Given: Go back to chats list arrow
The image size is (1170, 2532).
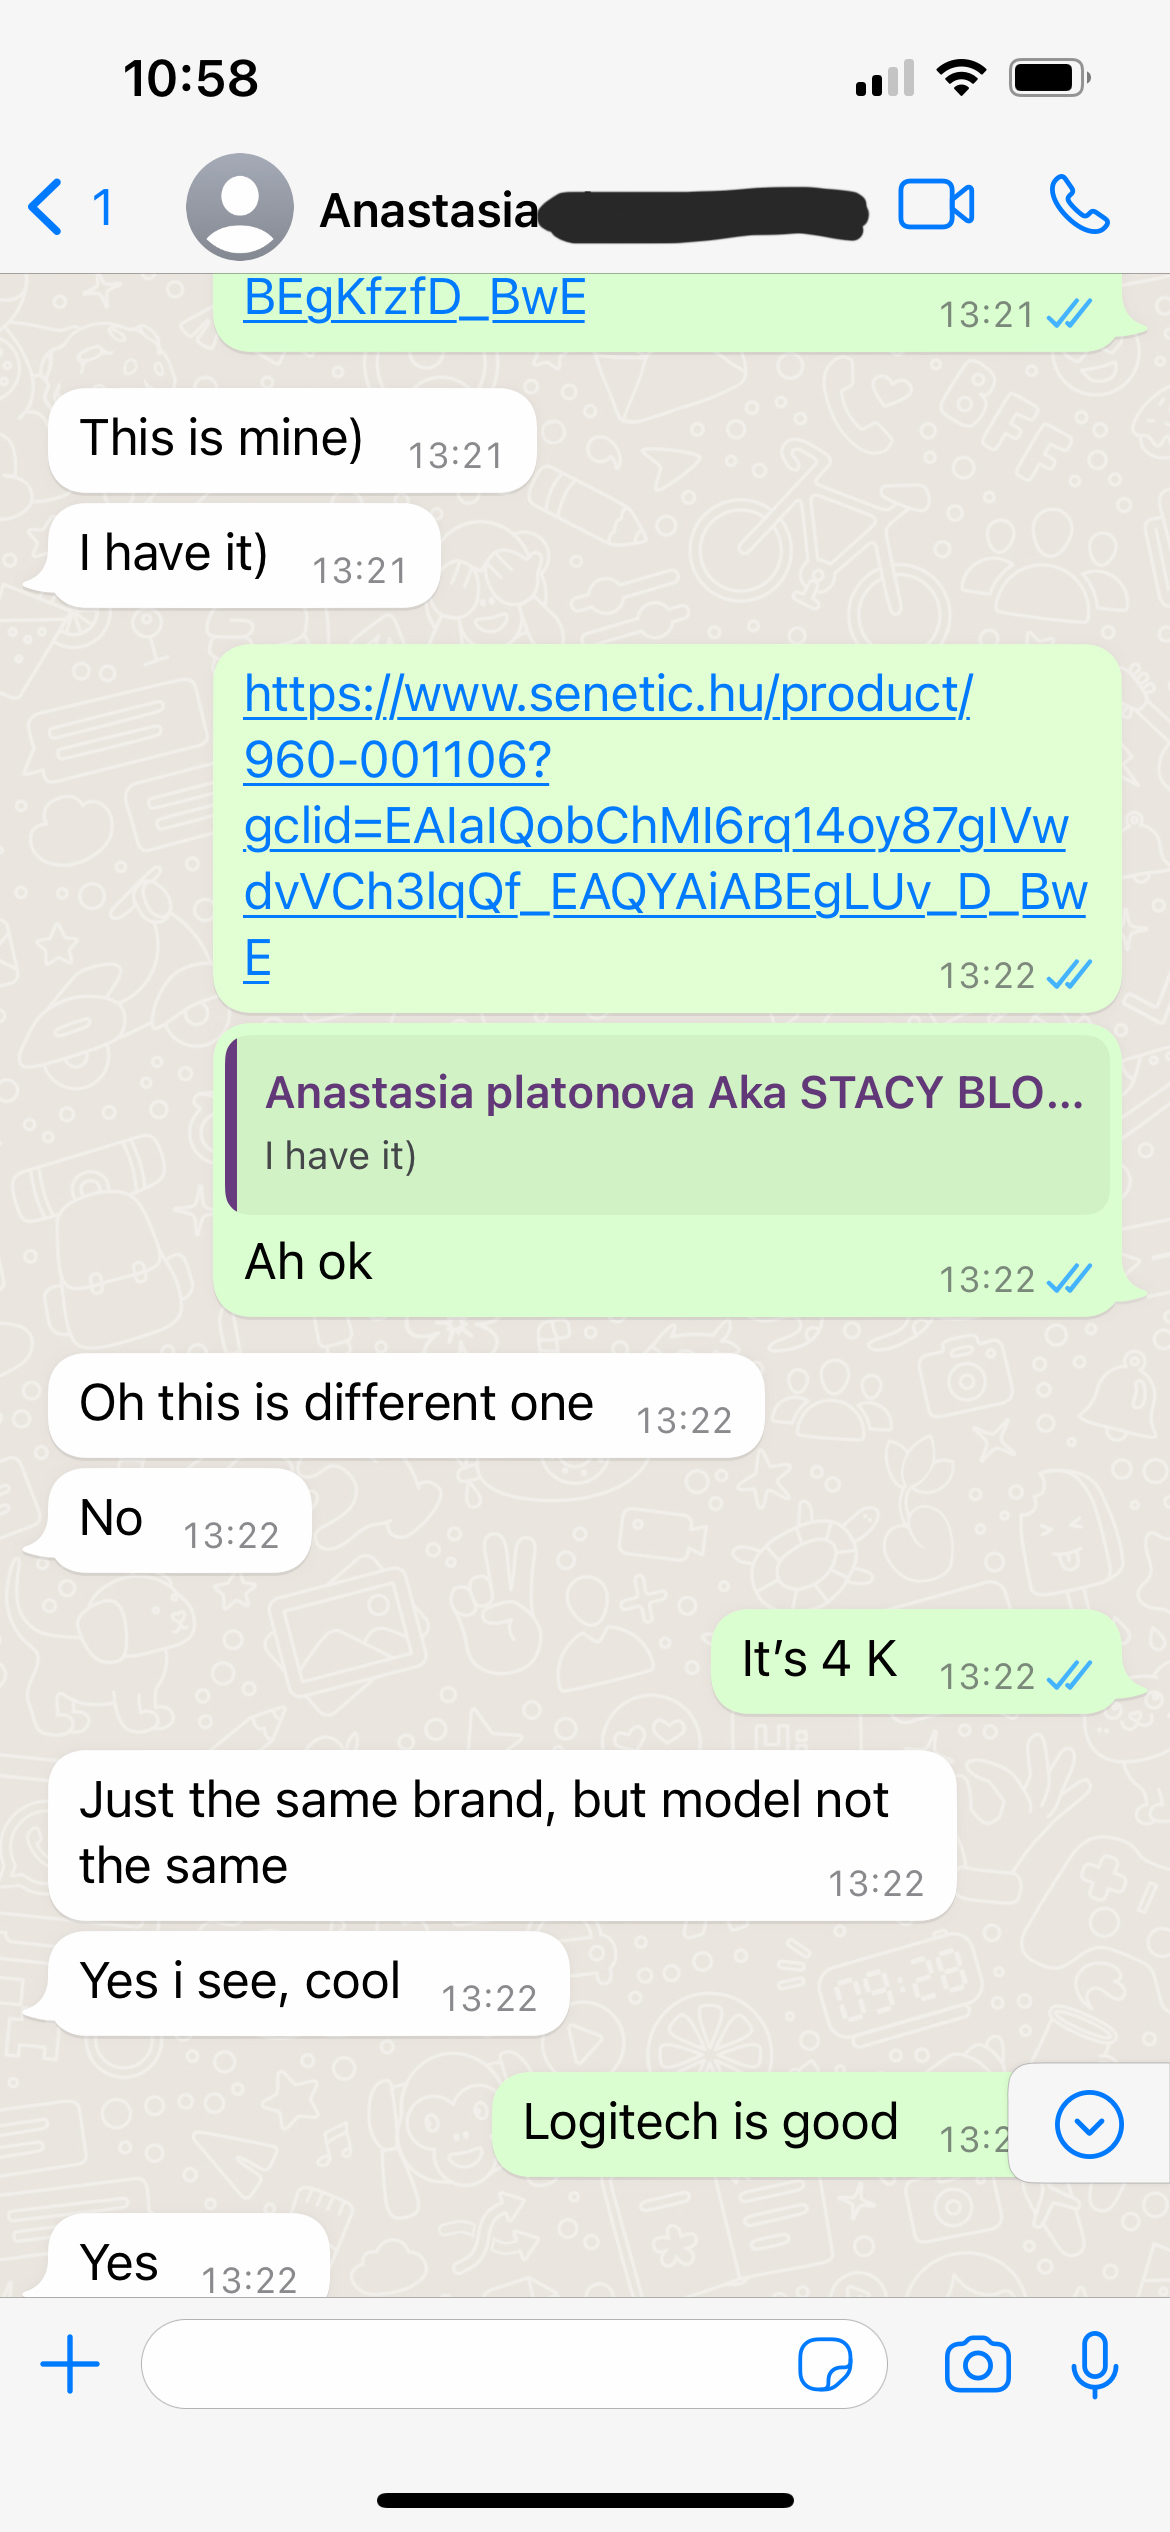Looking at the screenshot, I should 46,207.
